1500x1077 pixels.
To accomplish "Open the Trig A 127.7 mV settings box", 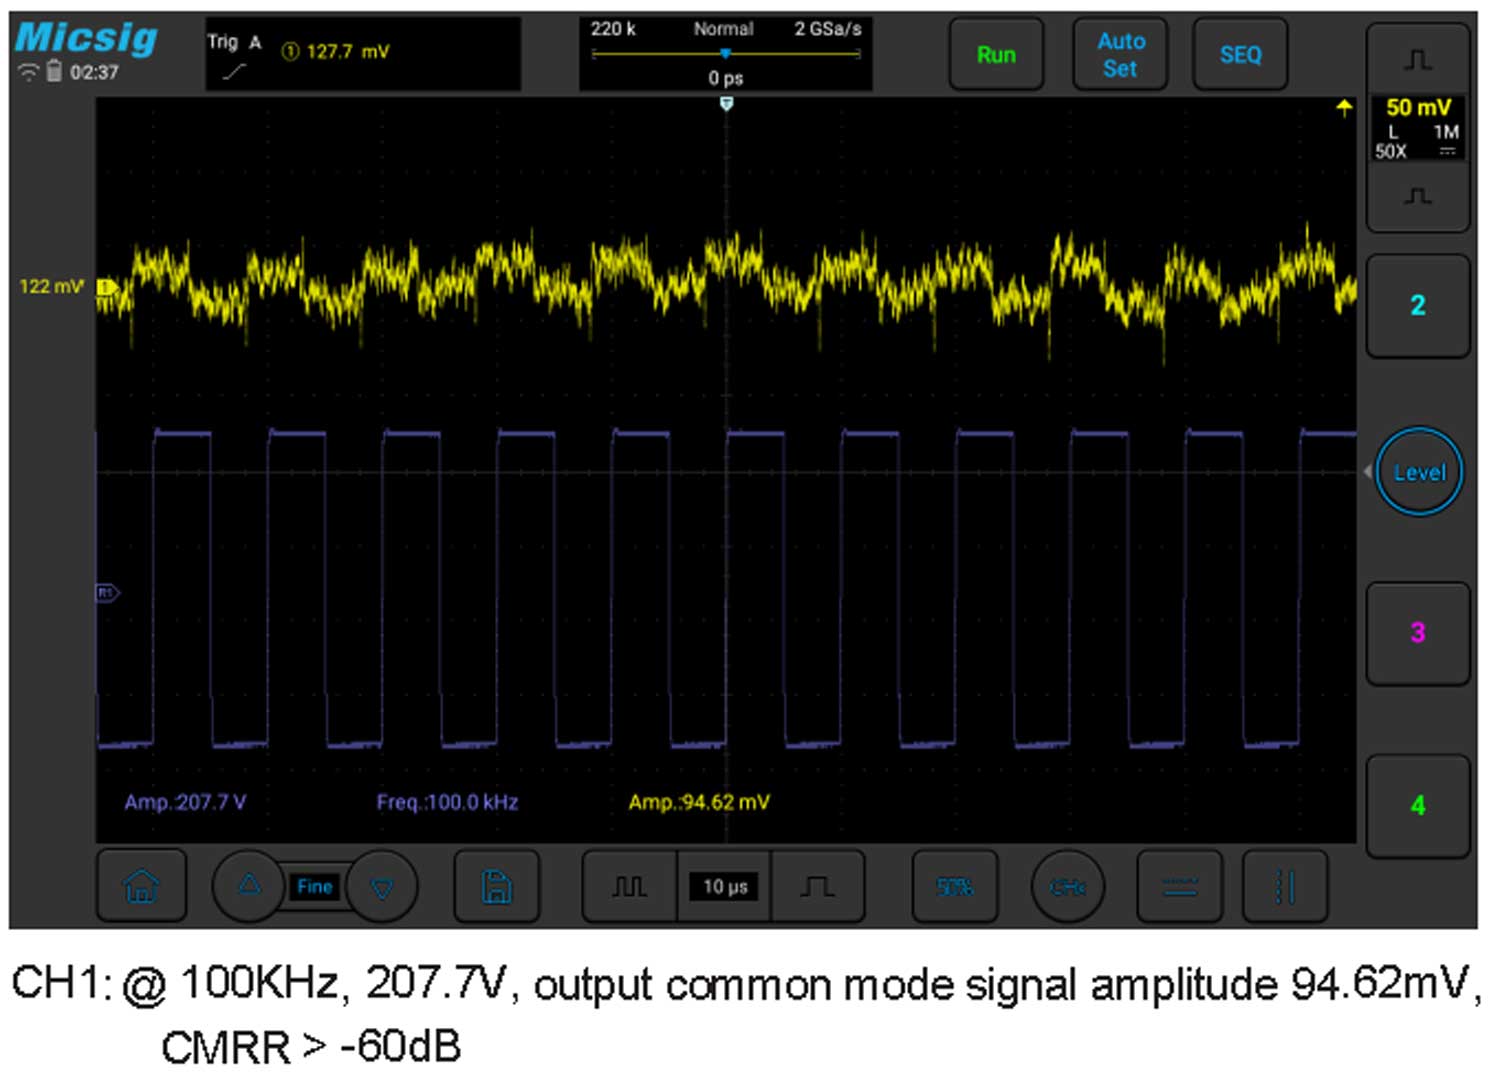I will 362,54.
